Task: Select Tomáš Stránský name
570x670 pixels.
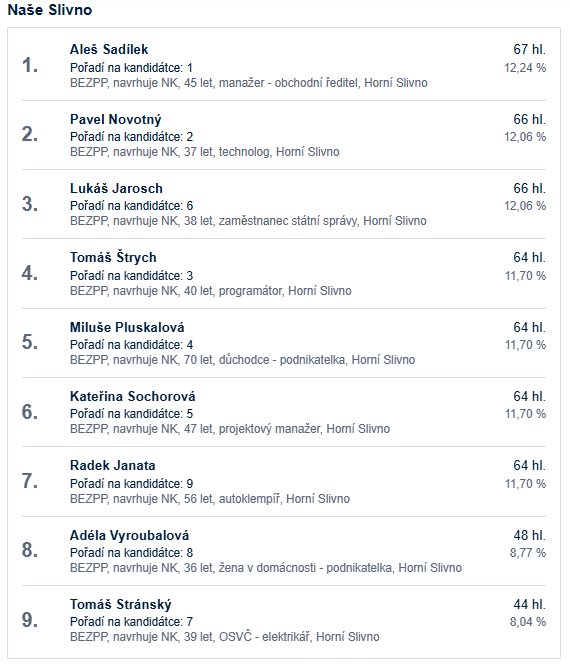Action: click(x=120, y=605)
